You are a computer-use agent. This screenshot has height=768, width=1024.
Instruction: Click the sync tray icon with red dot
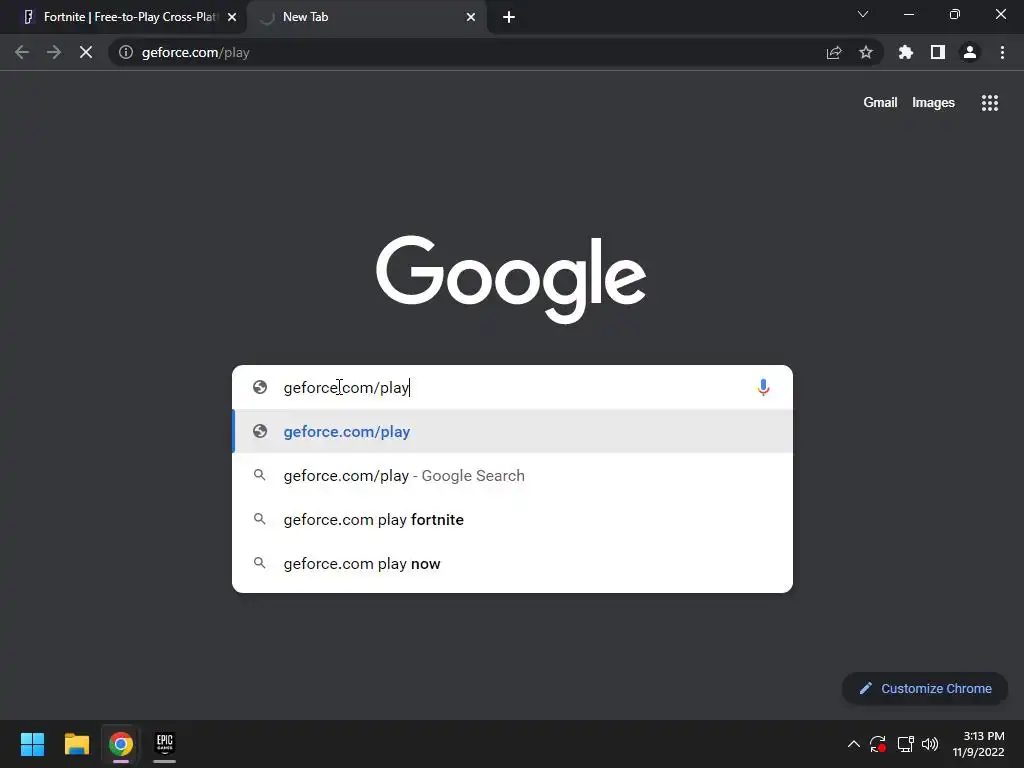point(878,744)
